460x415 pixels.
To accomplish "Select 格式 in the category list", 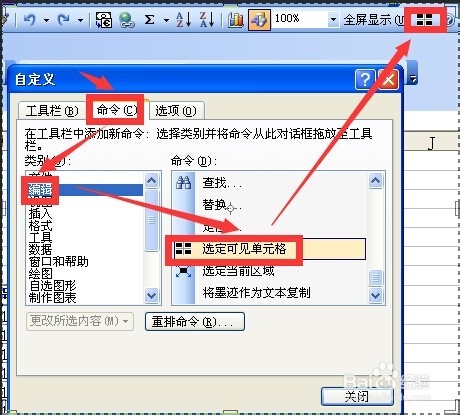I will pyautogui.click(x=40, y=225).
